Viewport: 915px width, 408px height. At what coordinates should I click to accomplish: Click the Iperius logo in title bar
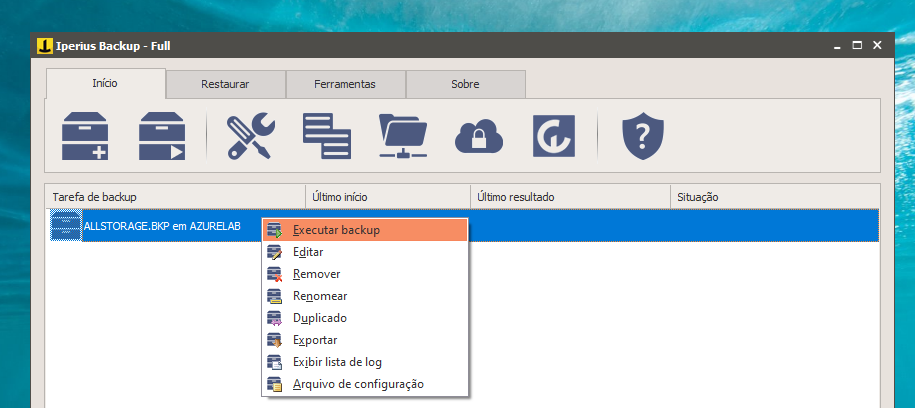coord(45,46)
